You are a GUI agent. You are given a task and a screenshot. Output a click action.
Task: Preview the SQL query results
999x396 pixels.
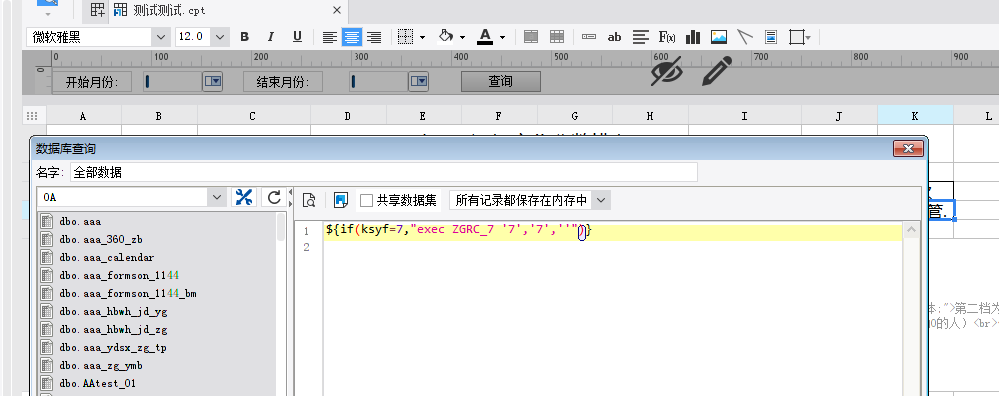[309, 201]
